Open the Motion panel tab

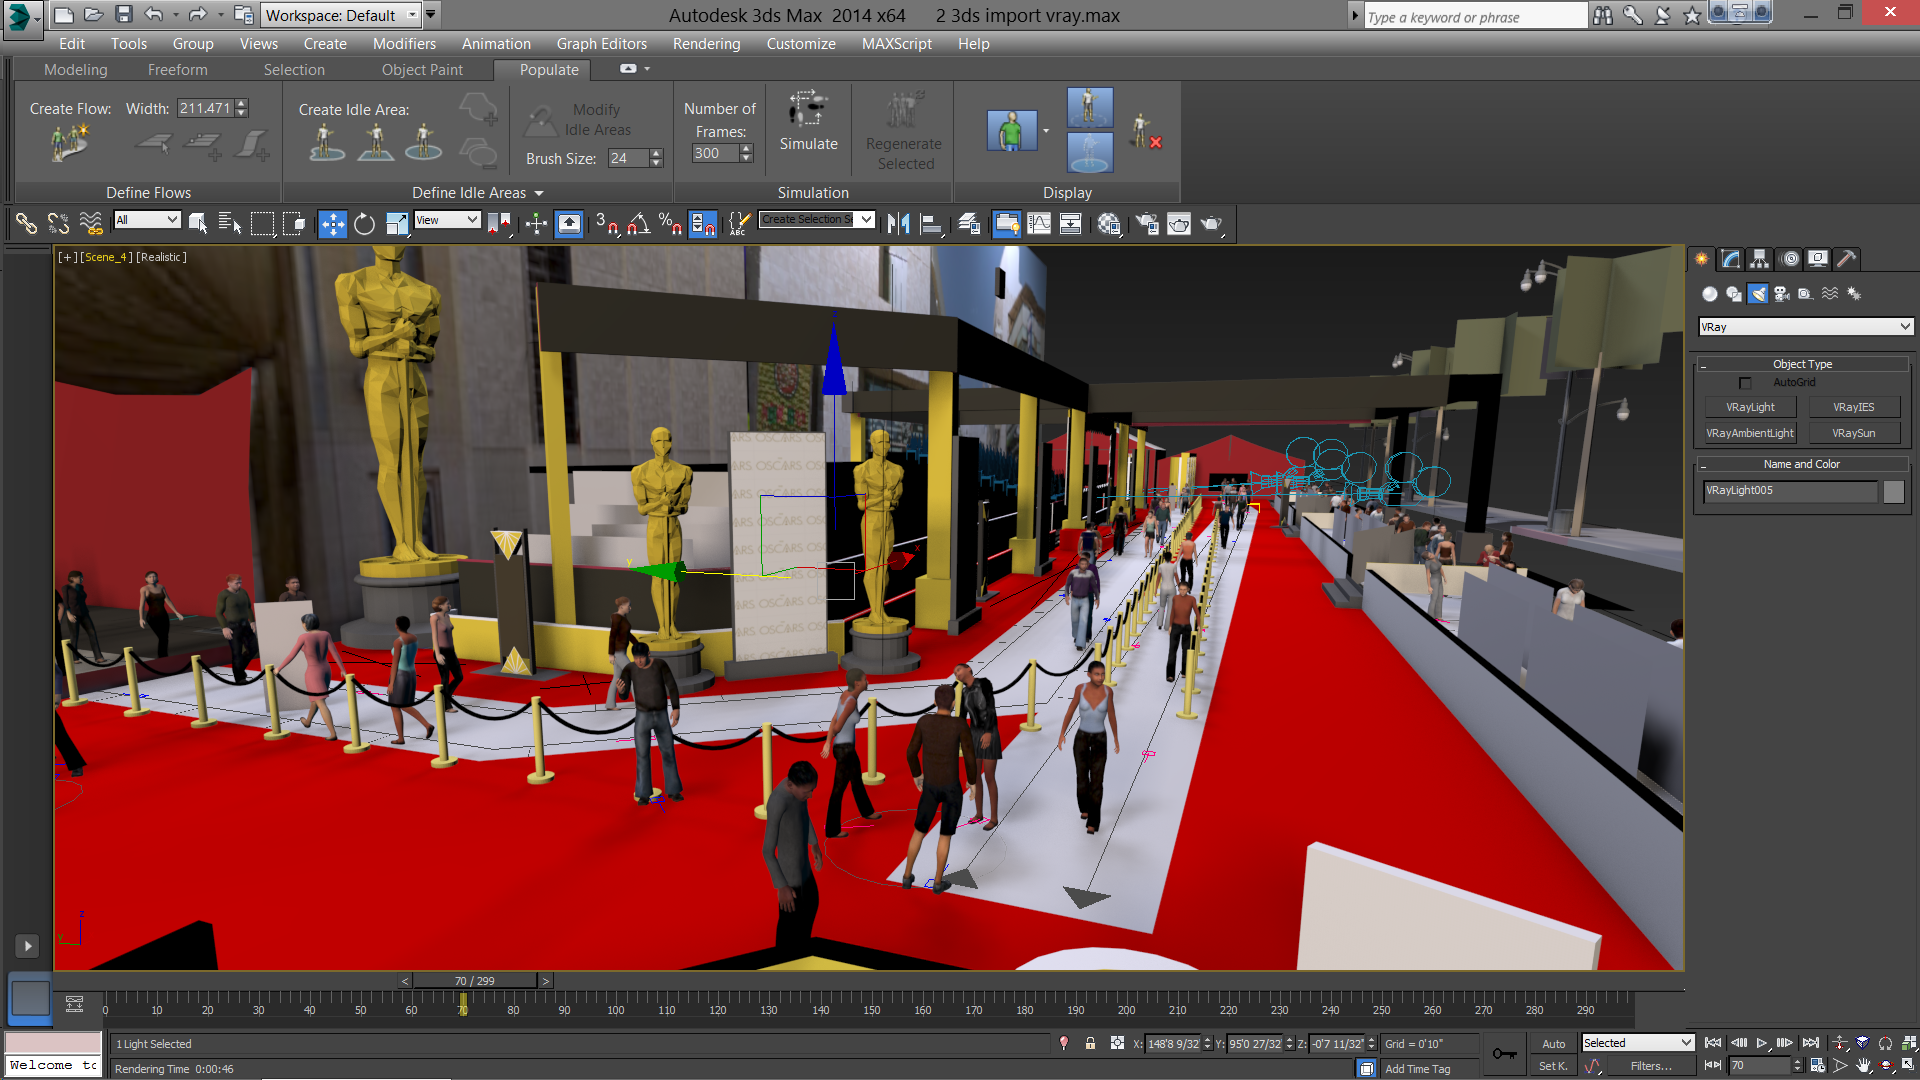click(x=1790, y=259)
